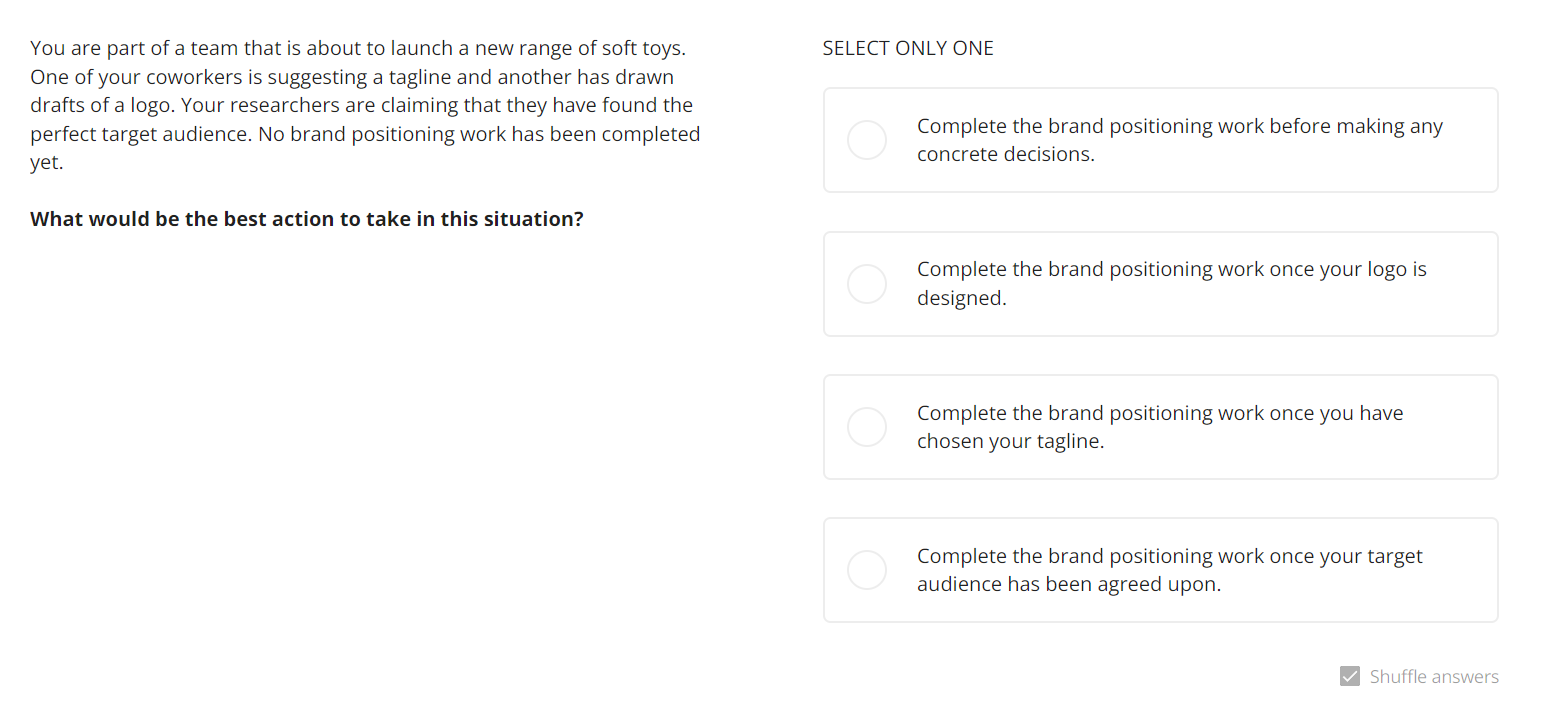Select radio button for 'once you have chosen your tagline'
This screenshot has height=719, width=1541.
pyautogui.click(x=866, y=427)
